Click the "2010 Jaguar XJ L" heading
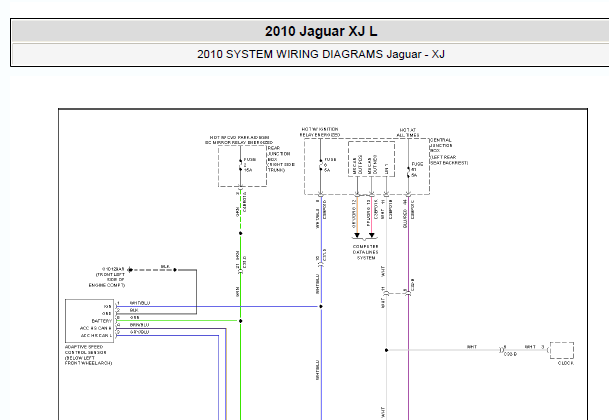The height and width of the screenshot is (420, 609). 321,31
